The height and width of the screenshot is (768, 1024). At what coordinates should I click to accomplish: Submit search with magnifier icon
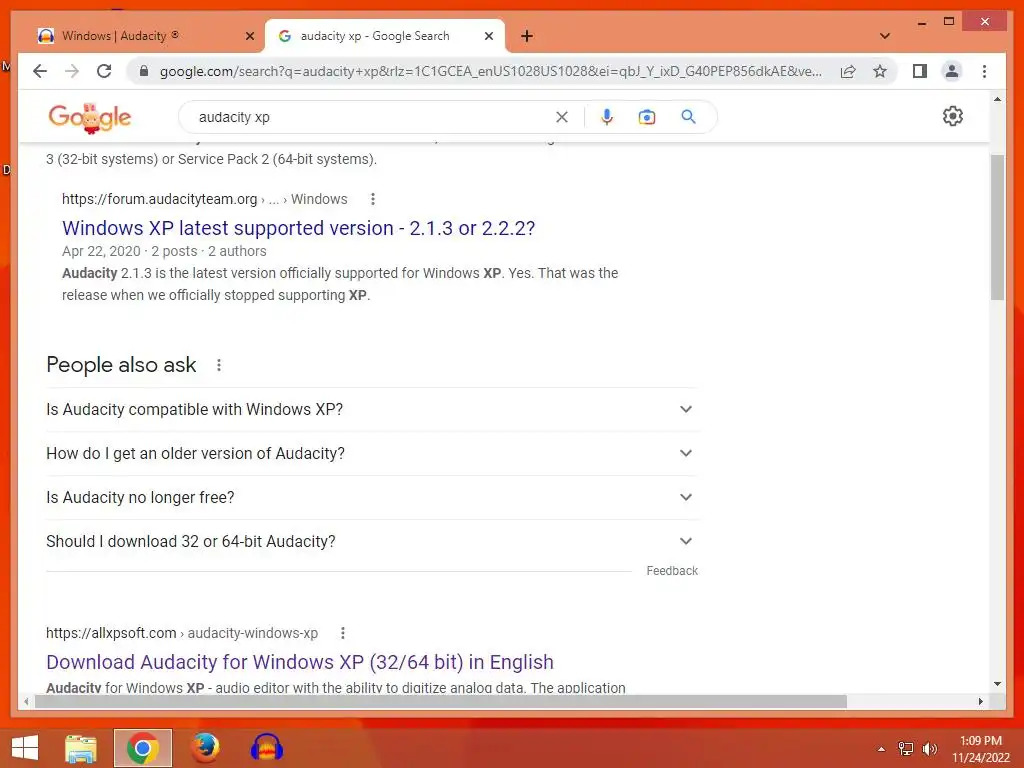[688, 117]
